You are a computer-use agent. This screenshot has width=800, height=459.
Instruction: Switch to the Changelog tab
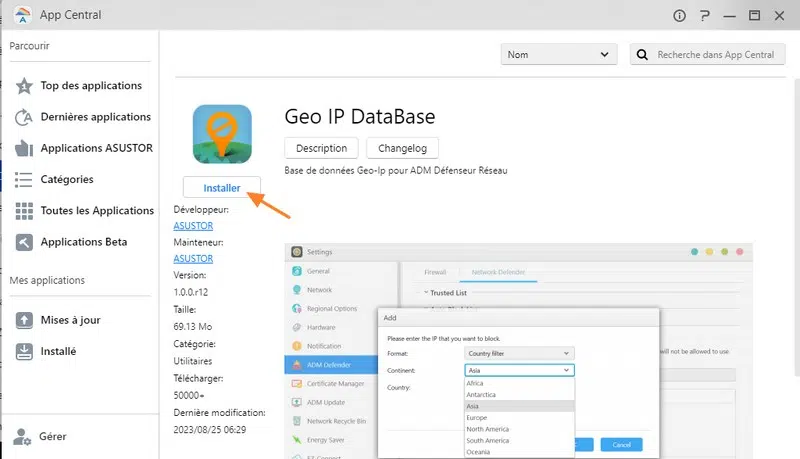[403, 148]
